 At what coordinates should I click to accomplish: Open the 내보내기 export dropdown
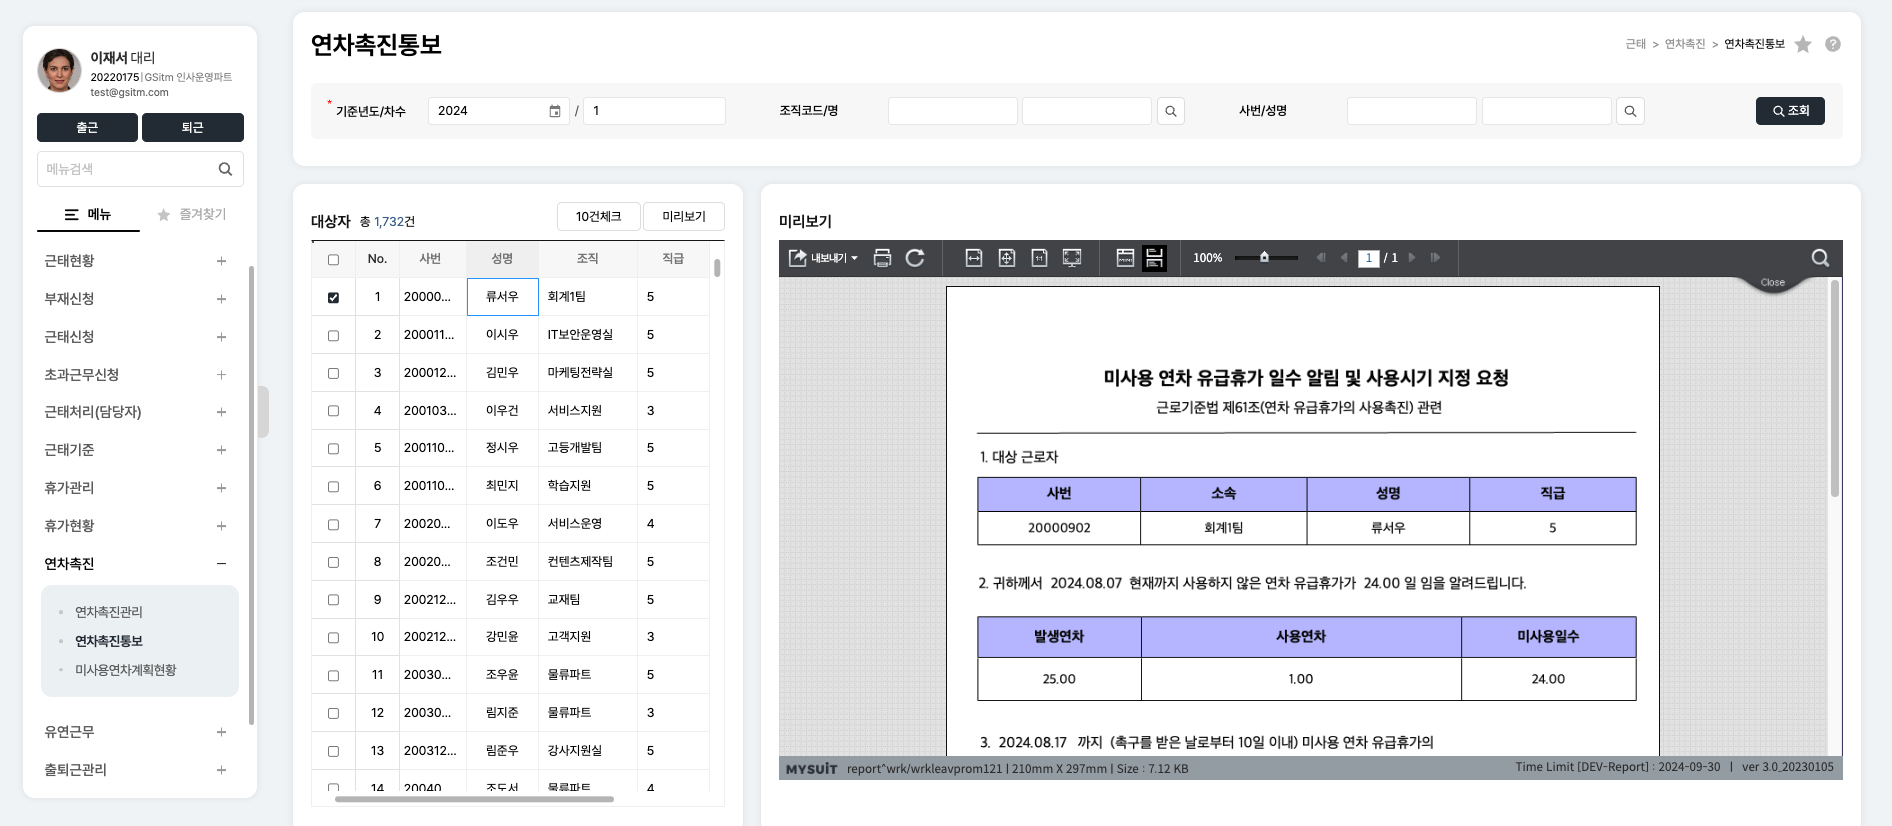click(x=823, y=258)
